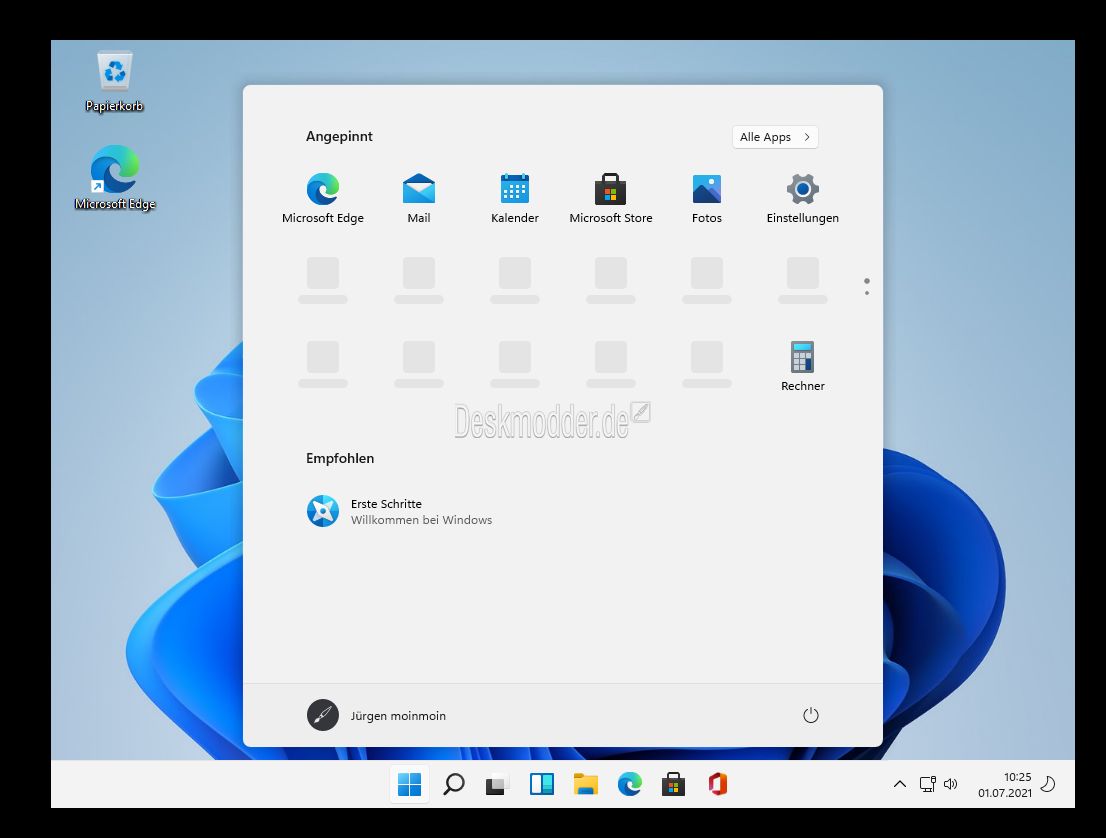Screen dimensions: 1106x838
Task: Open Microsoft Edge from pinned apps
Action: tap(323, 198)
